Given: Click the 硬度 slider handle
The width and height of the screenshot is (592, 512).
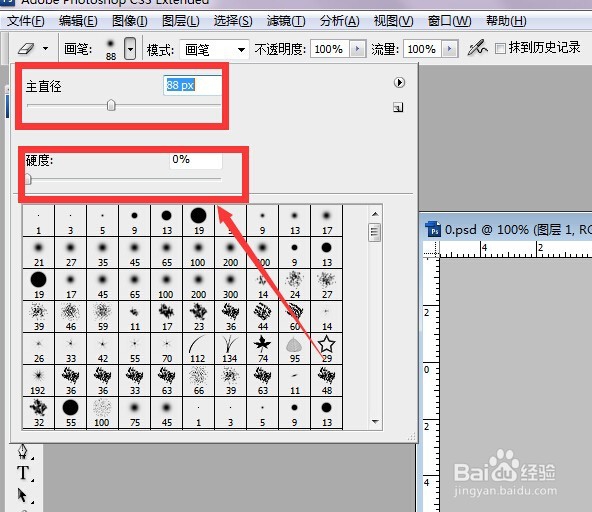Looking at the screenshot, I should (28, 179).
